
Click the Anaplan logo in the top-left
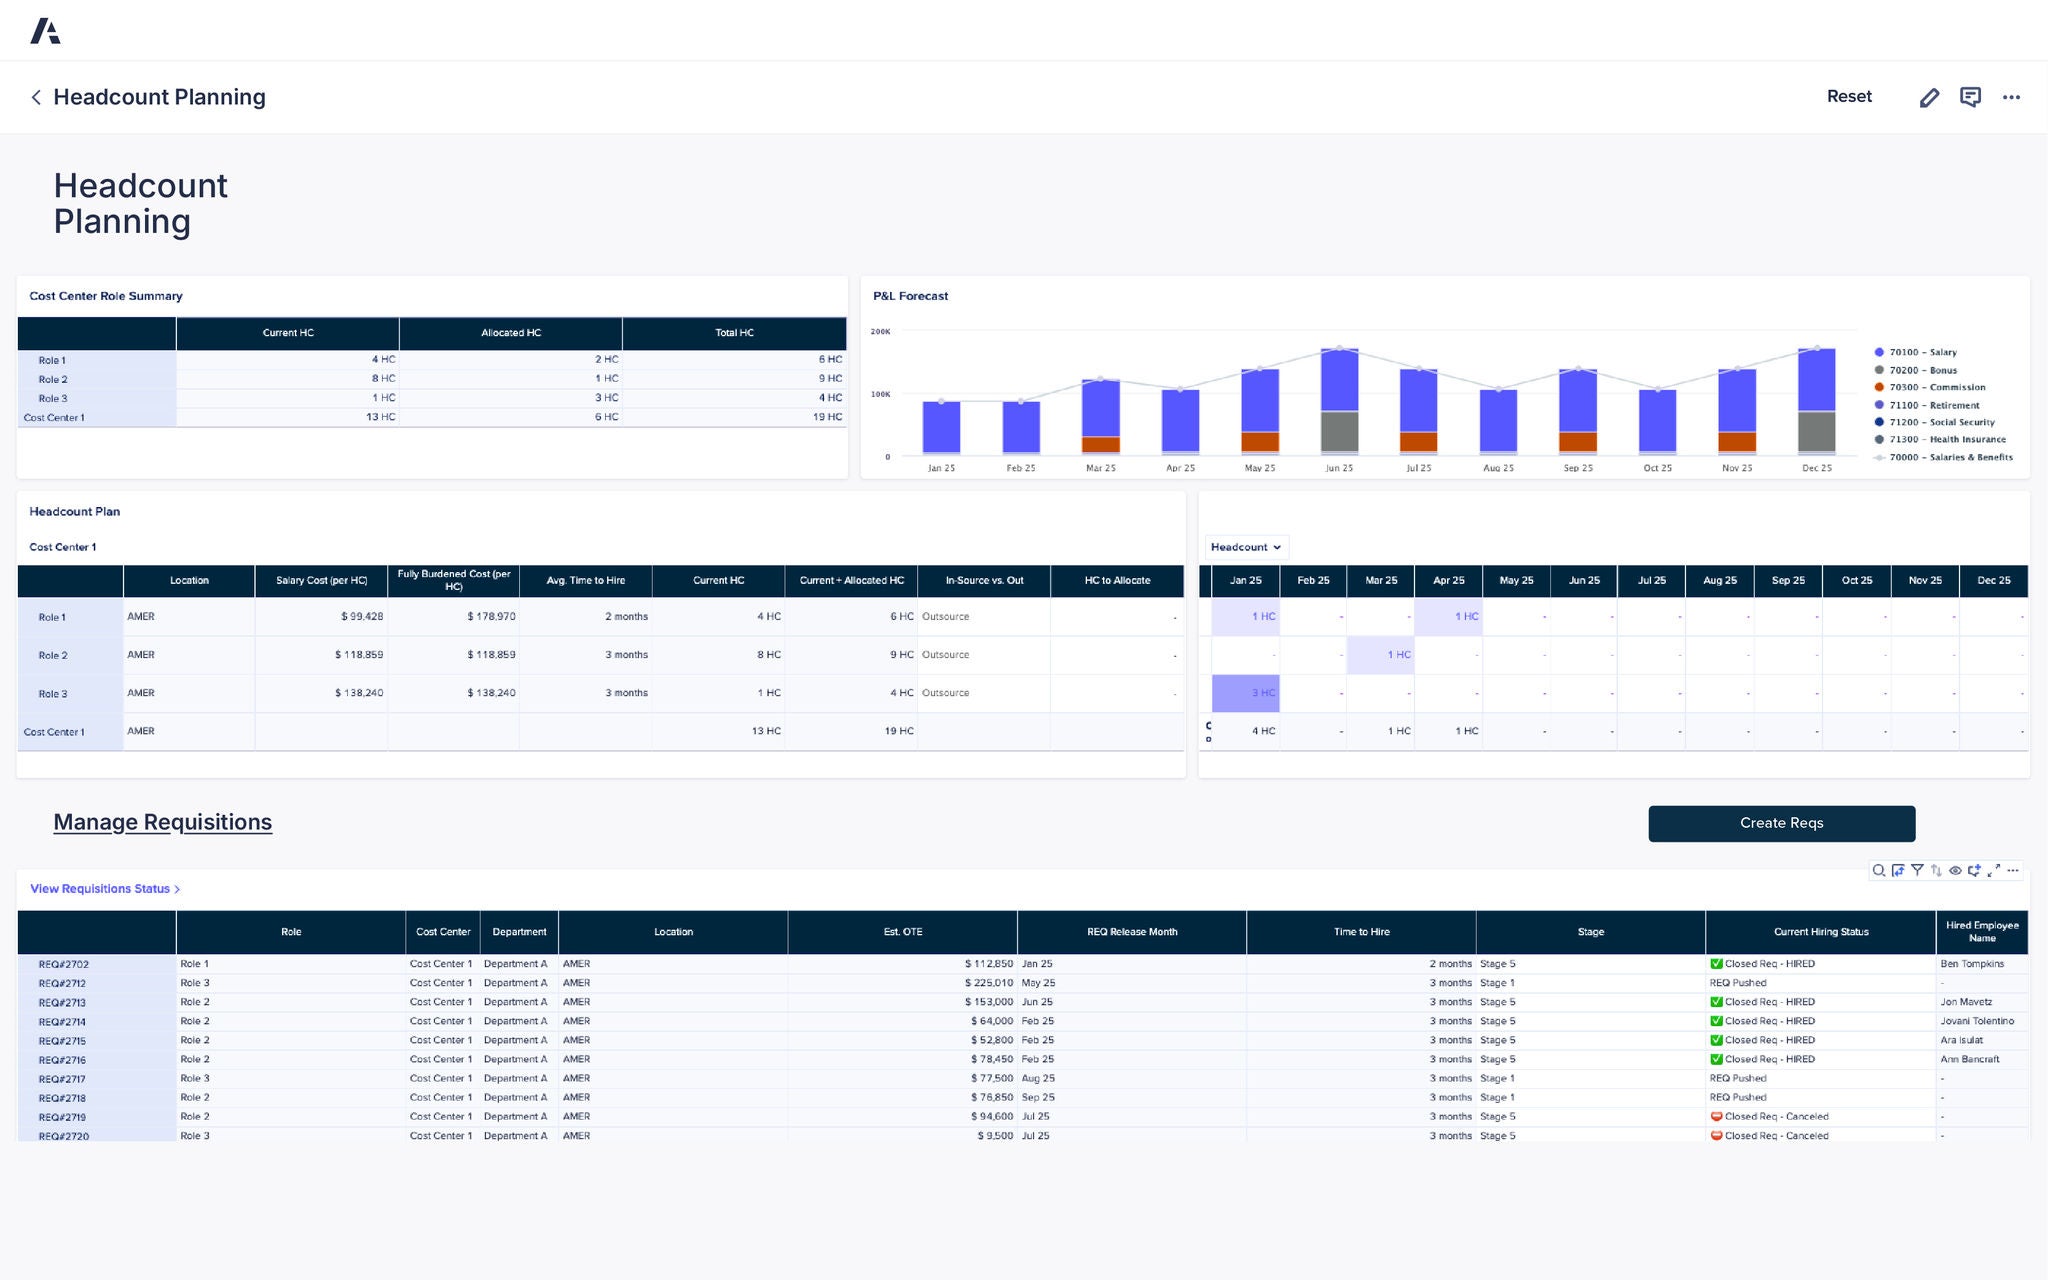(44, 30)
